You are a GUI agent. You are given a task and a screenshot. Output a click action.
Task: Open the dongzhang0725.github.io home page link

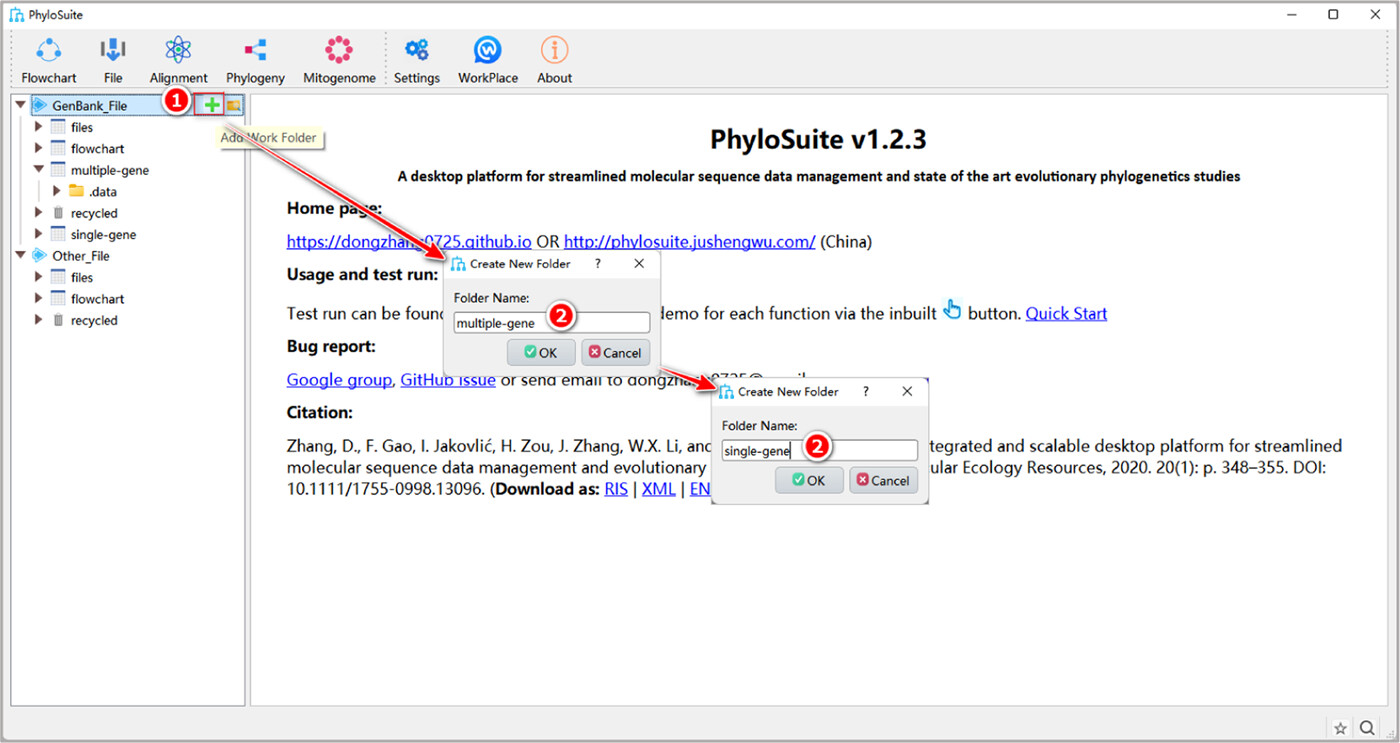409,241
